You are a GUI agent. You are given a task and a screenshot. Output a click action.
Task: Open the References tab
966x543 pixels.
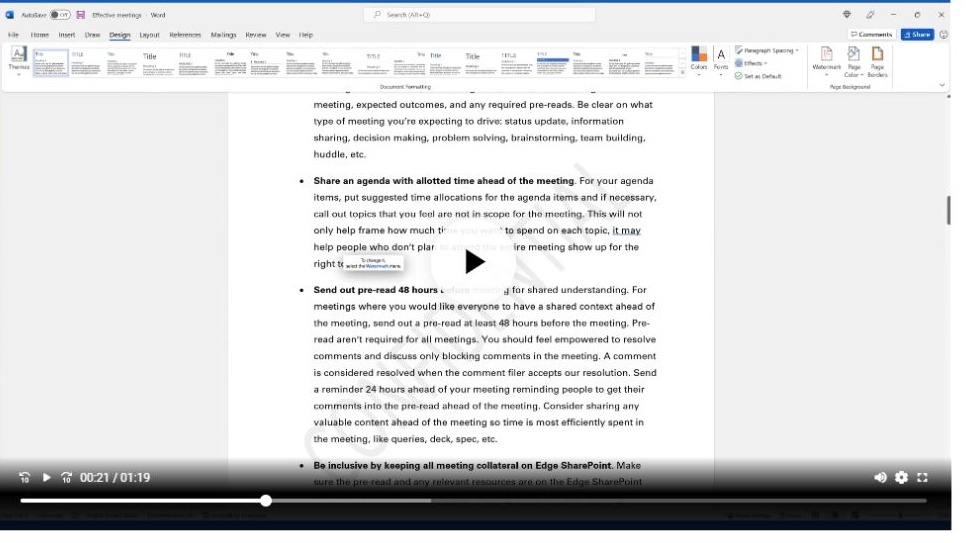[x=185, y=35]
